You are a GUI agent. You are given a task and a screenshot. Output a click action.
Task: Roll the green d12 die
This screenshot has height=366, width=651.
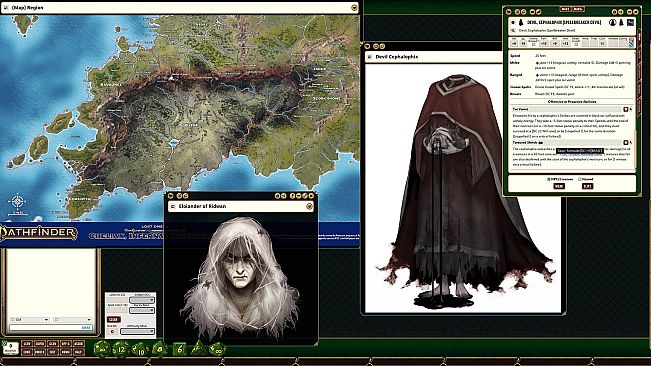click(x=120, y=349)
